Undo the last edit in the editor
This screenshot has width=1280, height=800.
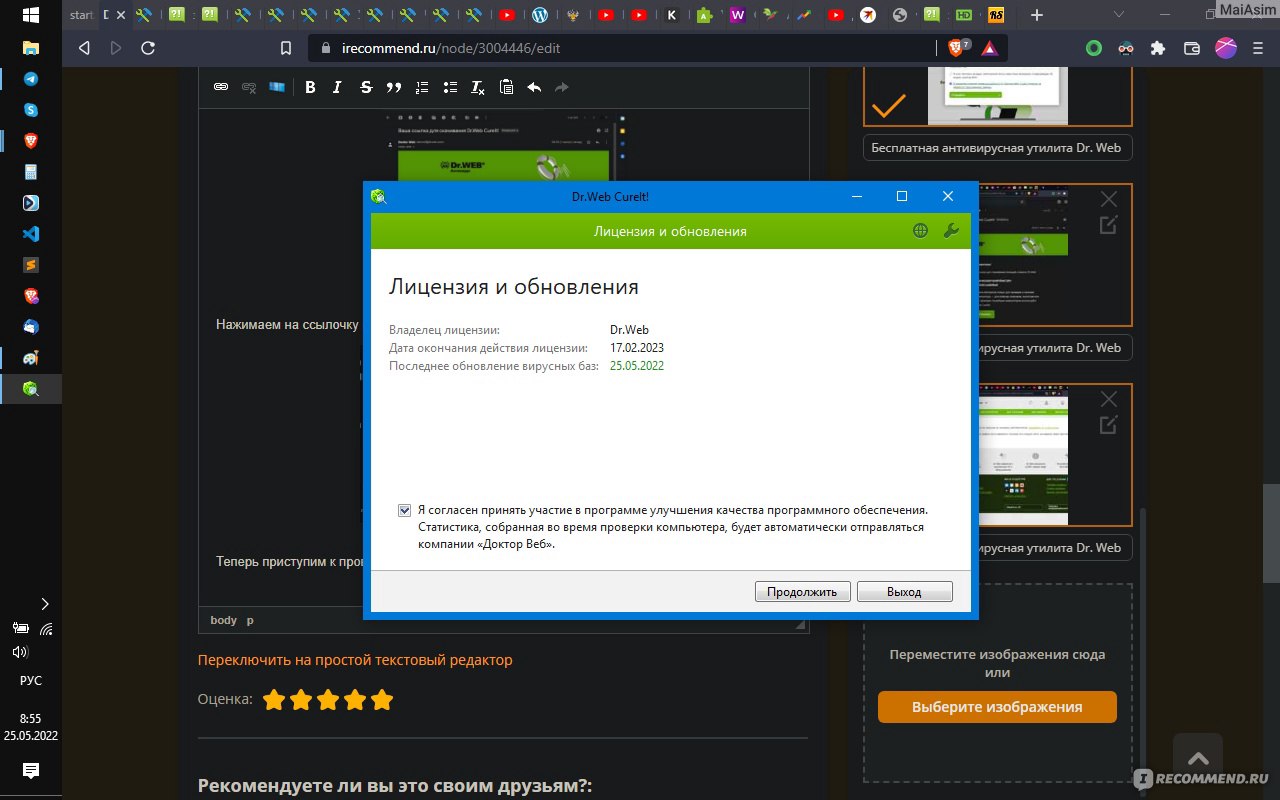tap(534, 88)
